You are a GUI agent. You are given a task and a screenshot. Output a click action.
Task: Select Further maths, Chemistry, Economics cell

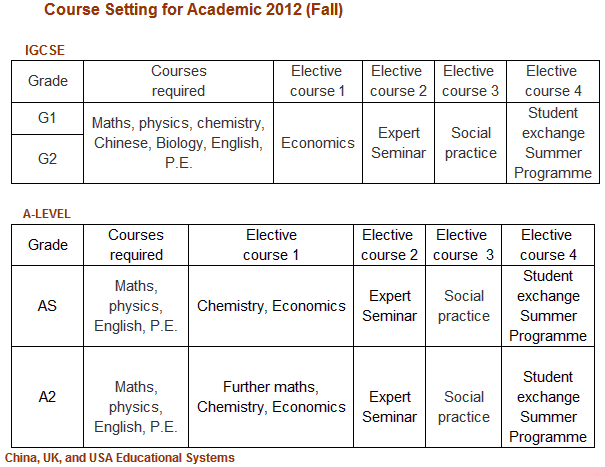point(271,397)
